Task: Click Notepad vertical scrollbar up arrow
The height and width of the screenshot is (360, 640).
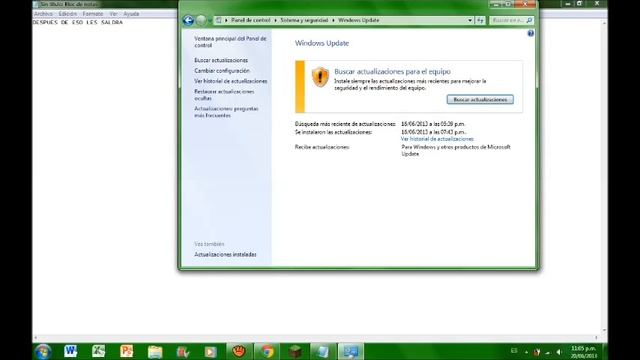Action: [604, 23]
